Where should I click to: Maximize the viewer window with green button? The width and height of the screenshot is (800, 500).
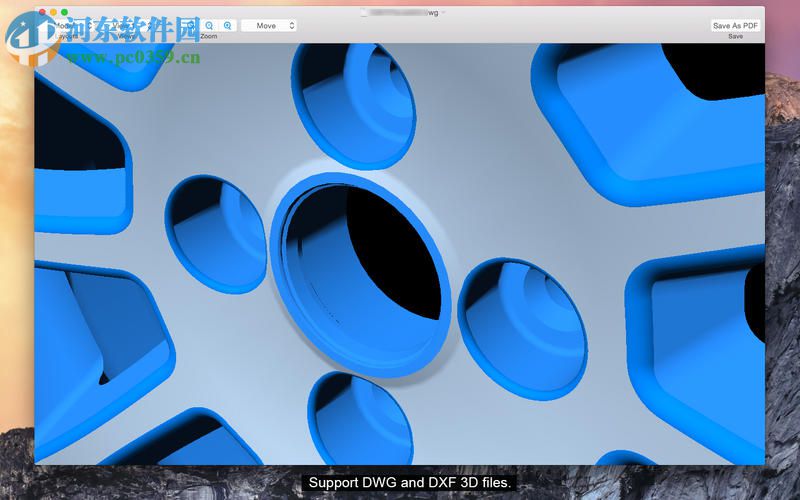click(64, 12)
